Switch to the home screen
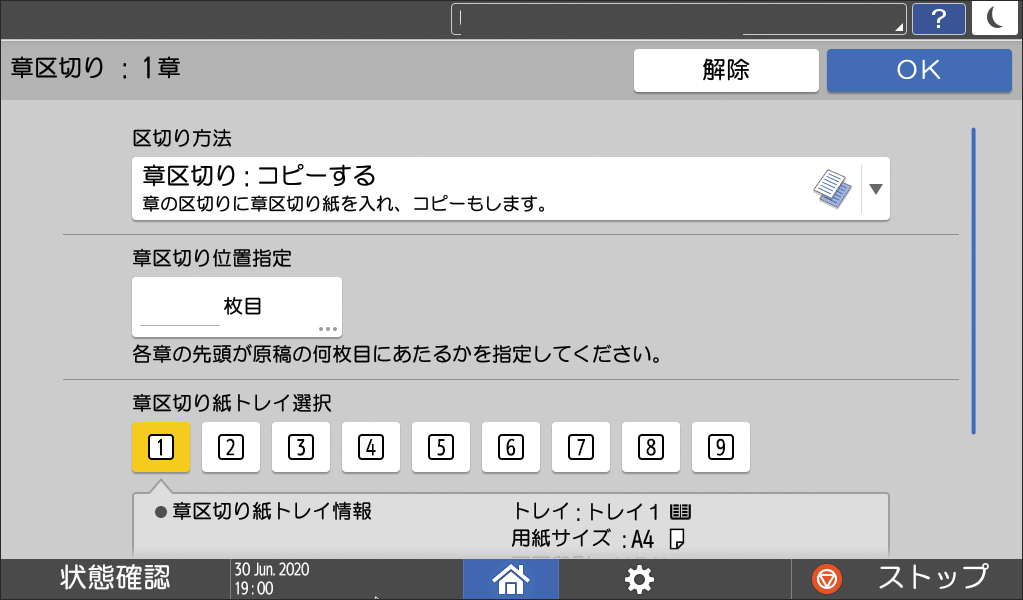Image resolution: width=1023 pixels, height=600 pixels. 510,578
